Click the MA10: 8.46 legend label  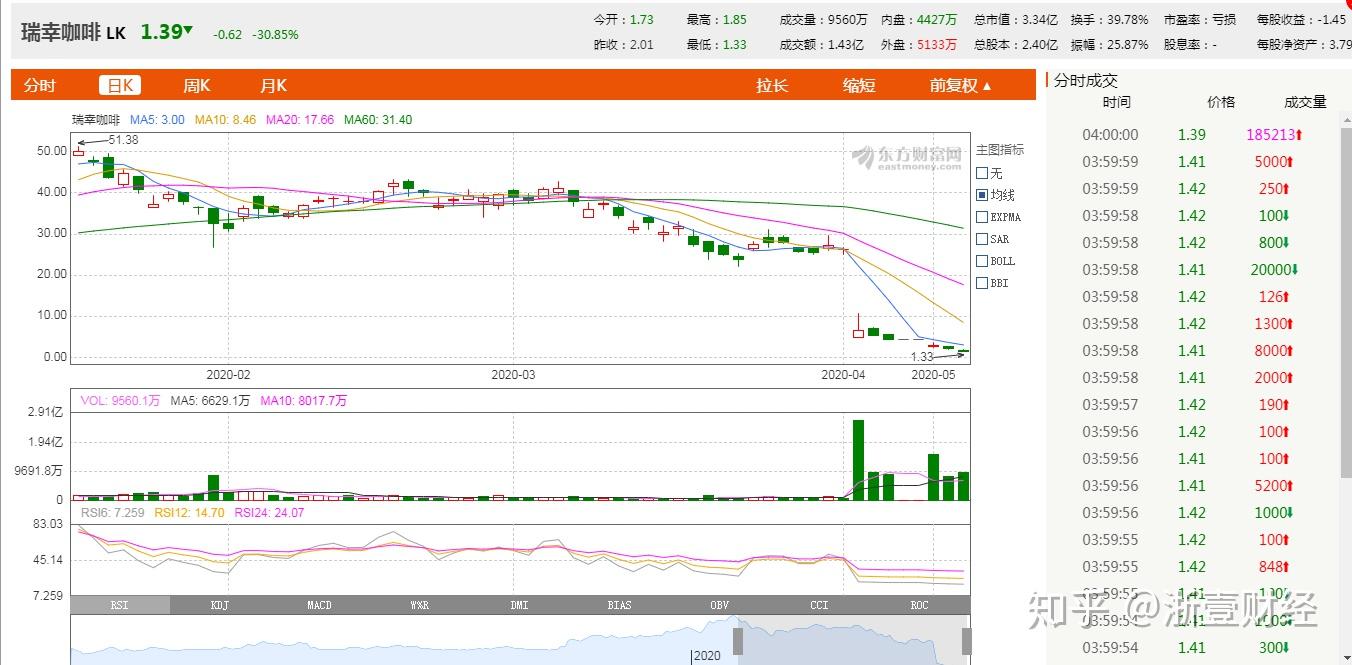click(225, 119)
